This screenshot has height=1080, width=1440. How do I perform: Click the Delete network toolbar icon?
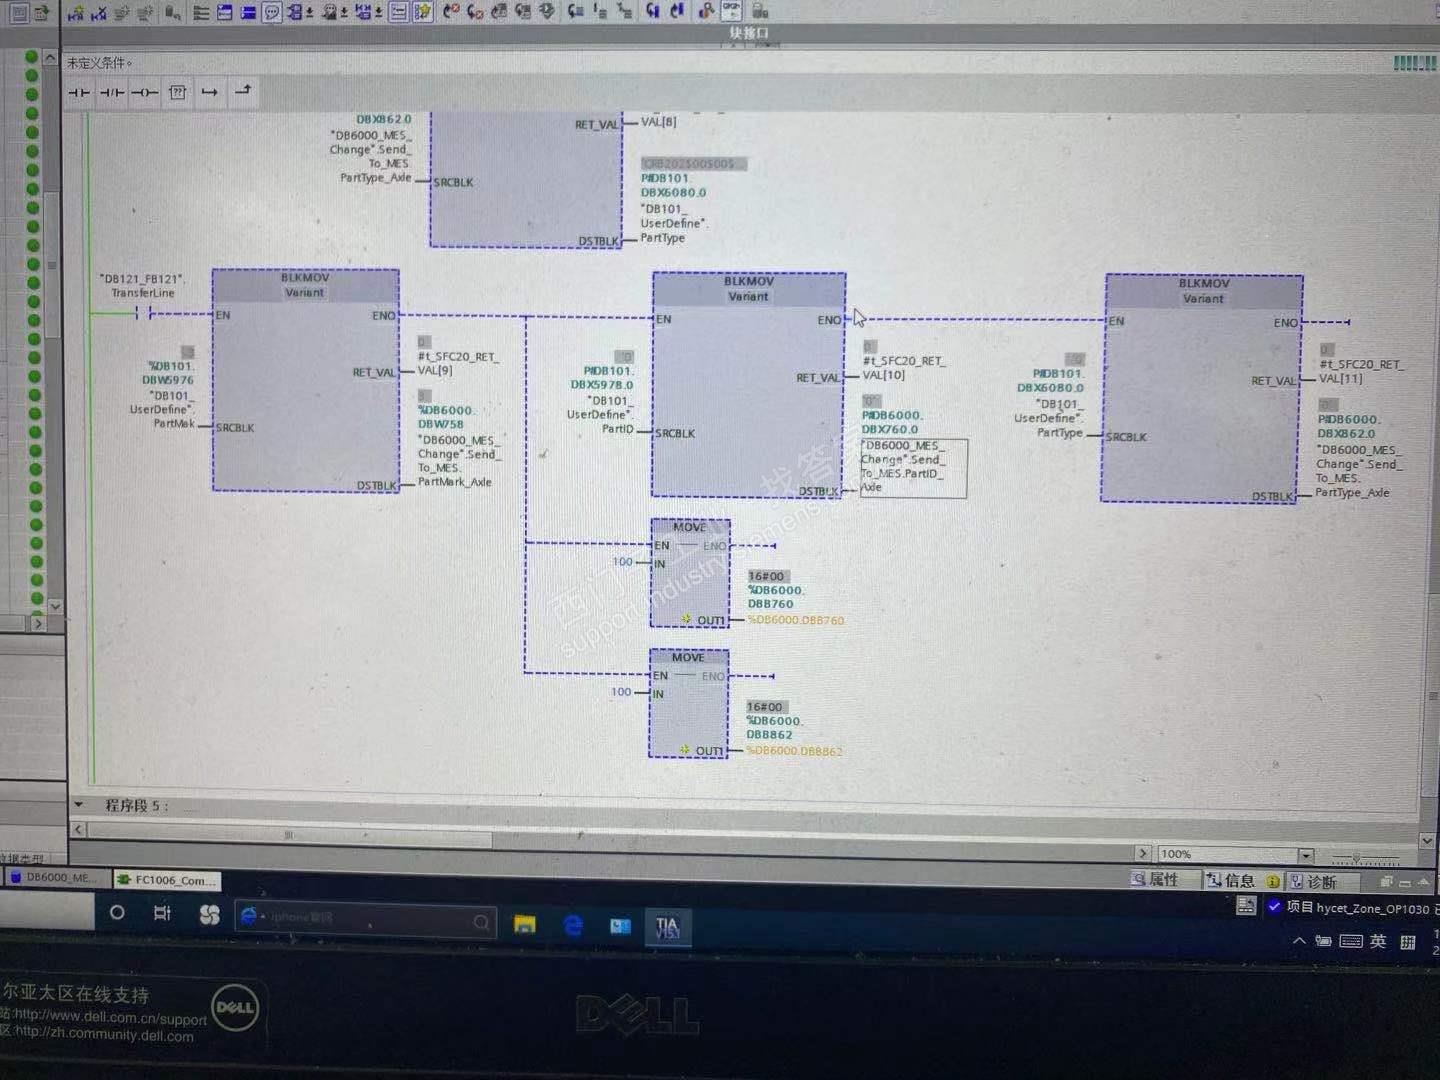click(x=98, y=12)
